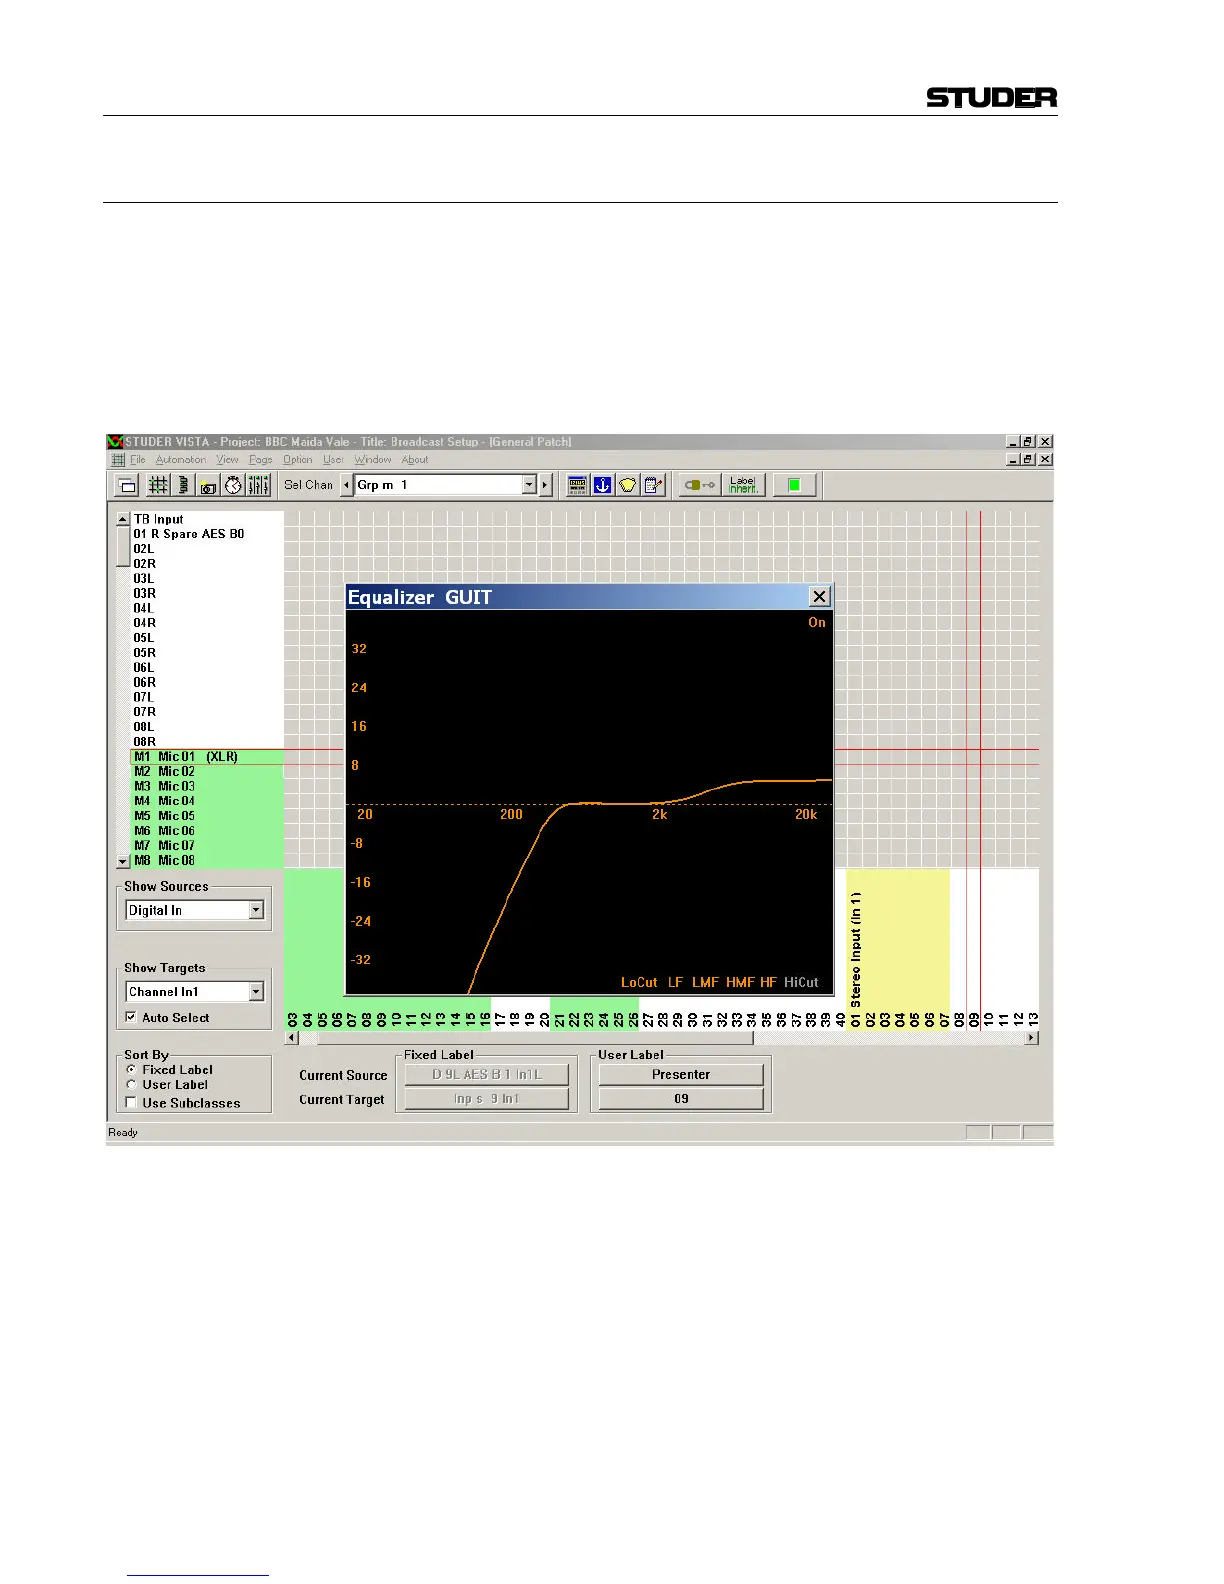The image size is (1224, 1584).
Task: Click the 09 user label button
Action: coord(681,1099)
